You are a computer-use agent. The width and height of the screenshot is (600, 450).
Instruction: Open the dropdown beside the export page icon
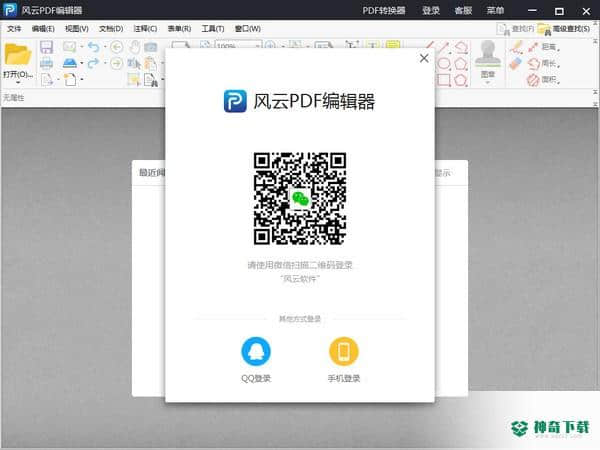pyautogui.click(x=58, y=80)
